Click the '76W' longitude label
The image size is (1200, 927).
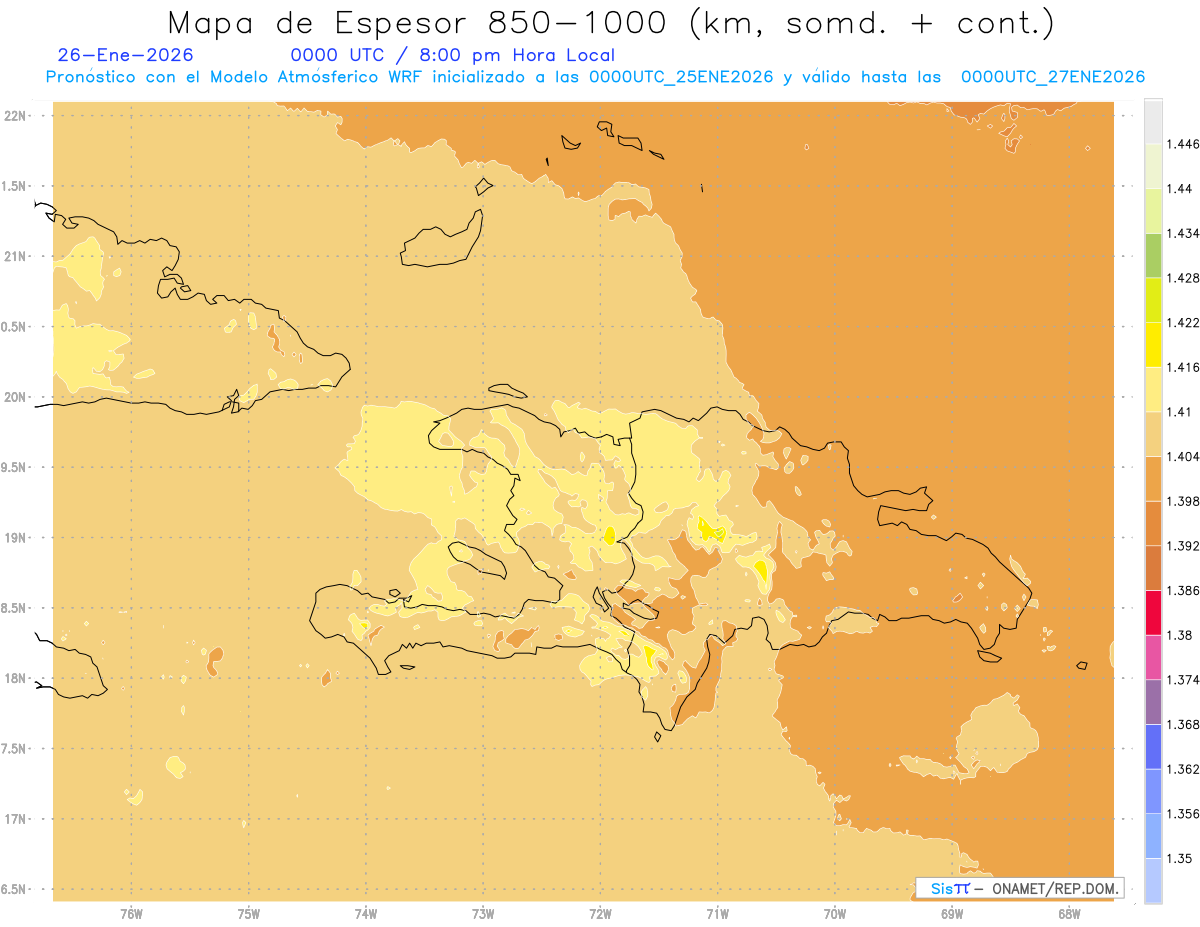[131, 913]
